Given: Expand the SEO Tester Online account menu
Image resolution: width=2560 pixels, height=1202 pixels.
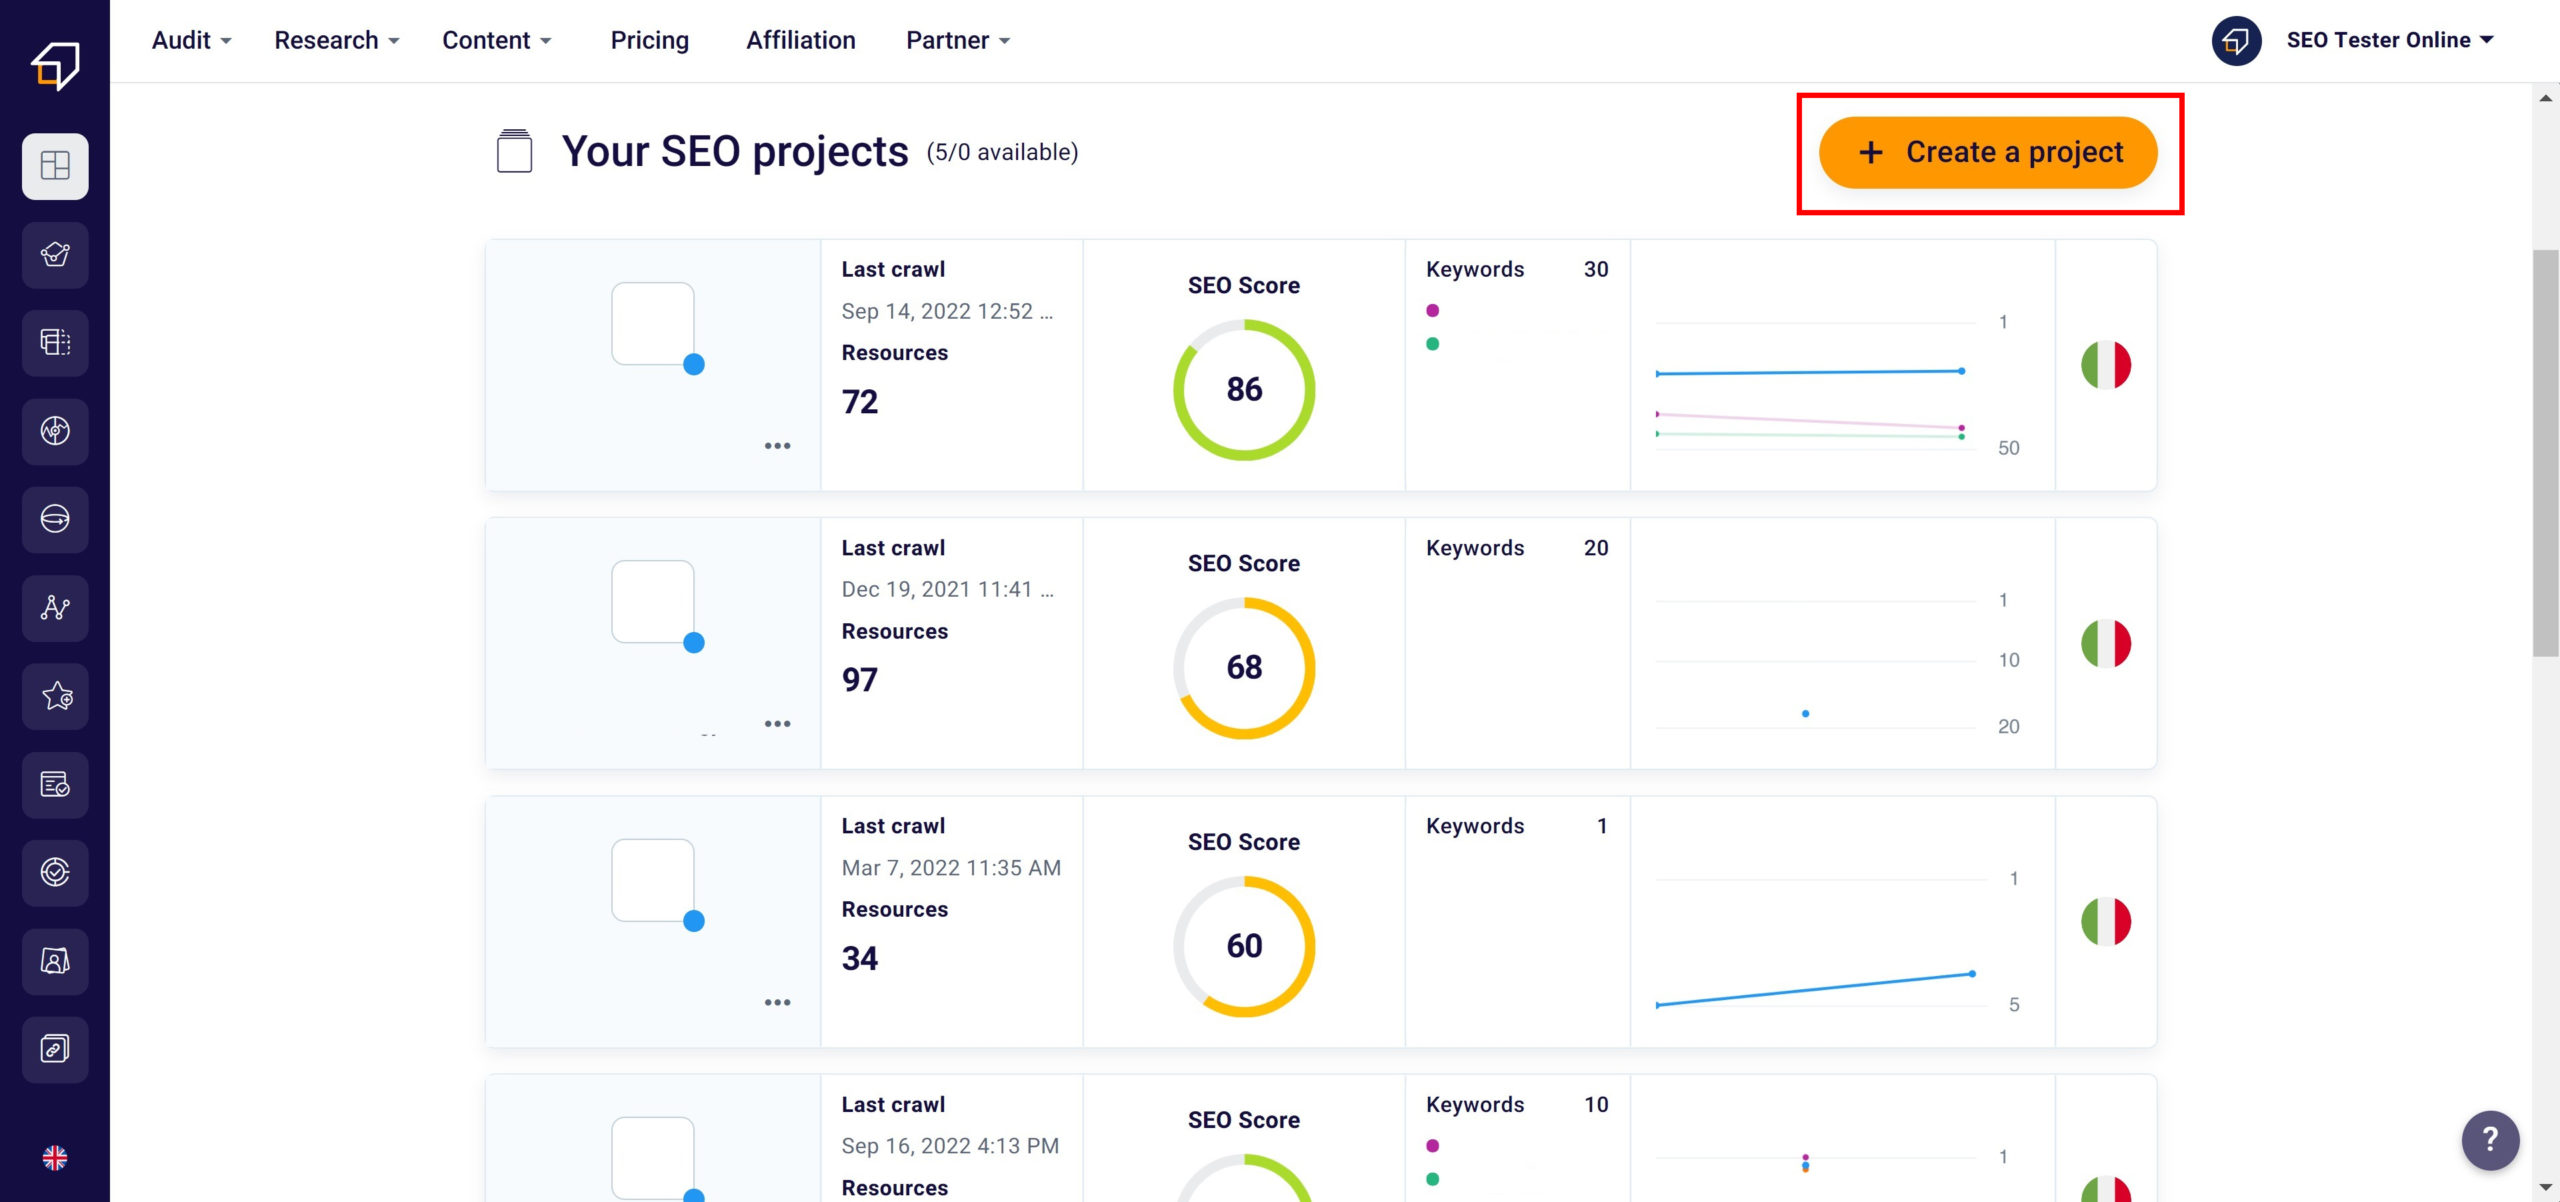Looking at the screenshot, I should tap(2389, 41).
